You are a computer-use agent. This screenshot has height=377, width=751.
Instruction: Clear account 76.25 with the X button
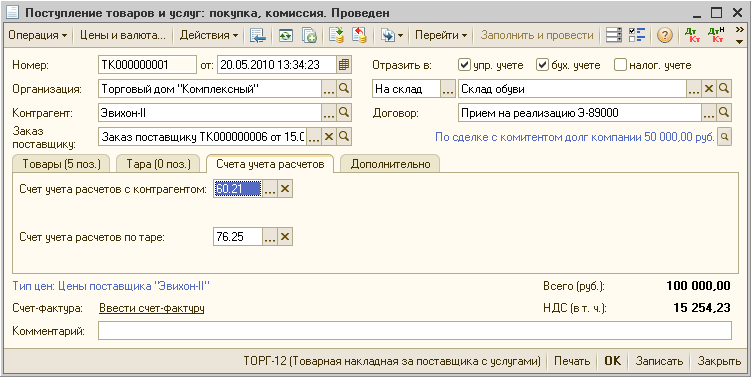(x=285, y=237)
